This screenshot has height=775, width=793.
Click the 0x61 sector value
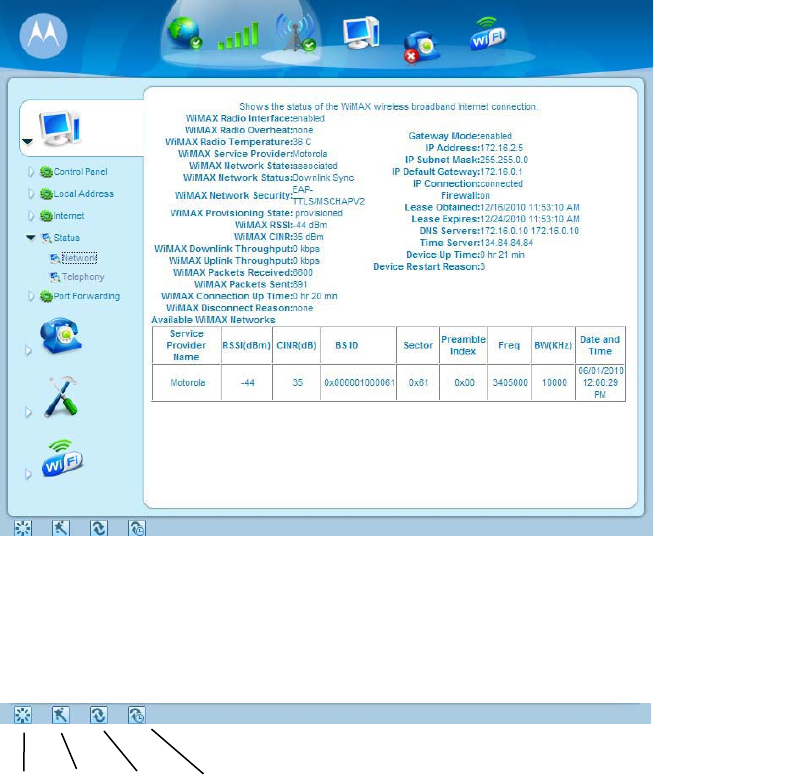(418, 383)
